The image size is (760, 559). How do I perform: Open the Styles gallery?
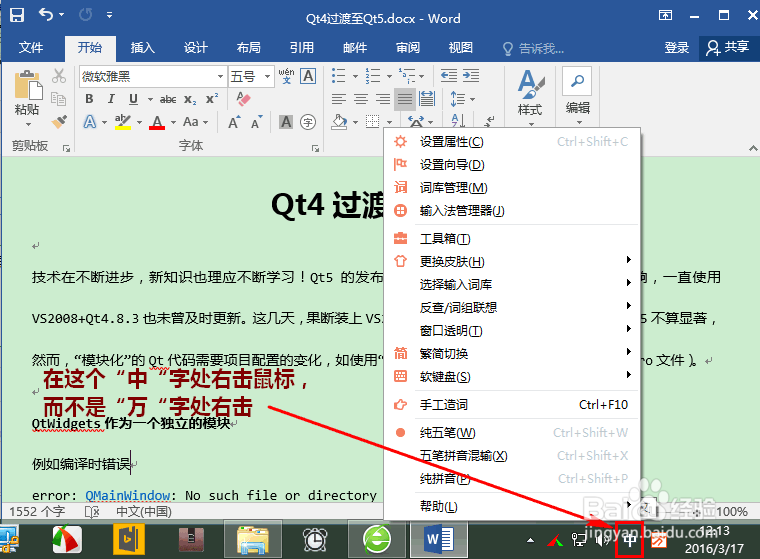coord(530,96)
